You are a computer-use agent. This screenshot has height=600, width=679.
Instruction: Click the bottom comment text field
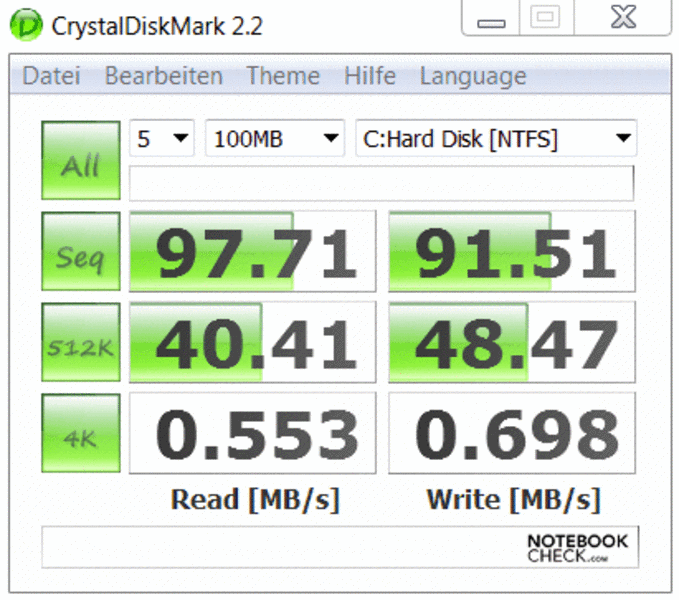340,547
